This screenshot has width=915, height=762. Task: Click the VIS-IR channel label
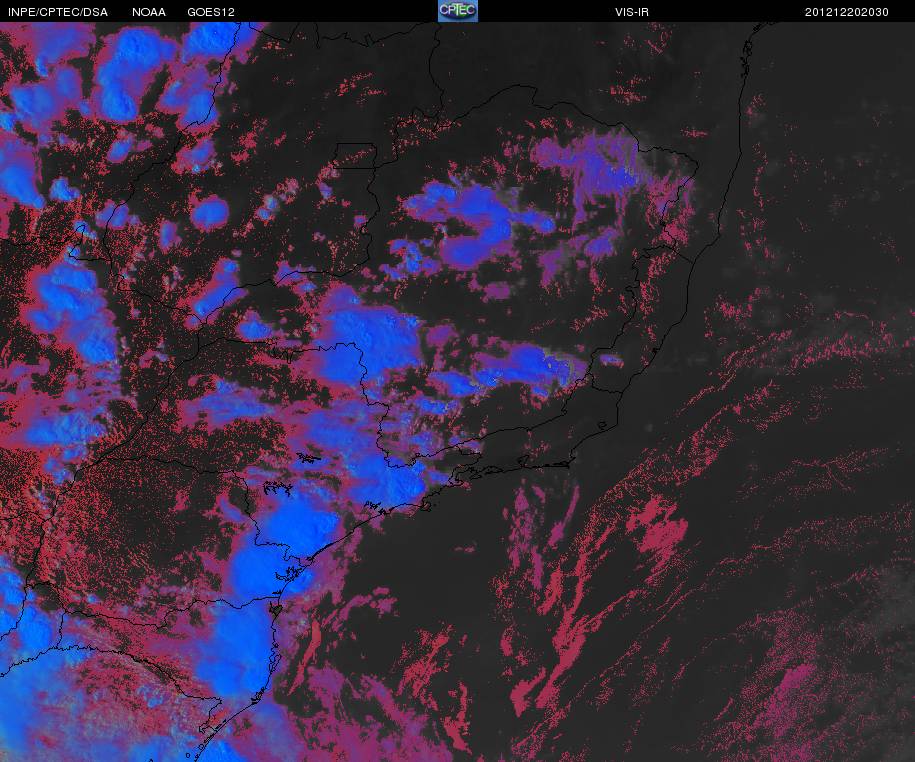631,12
